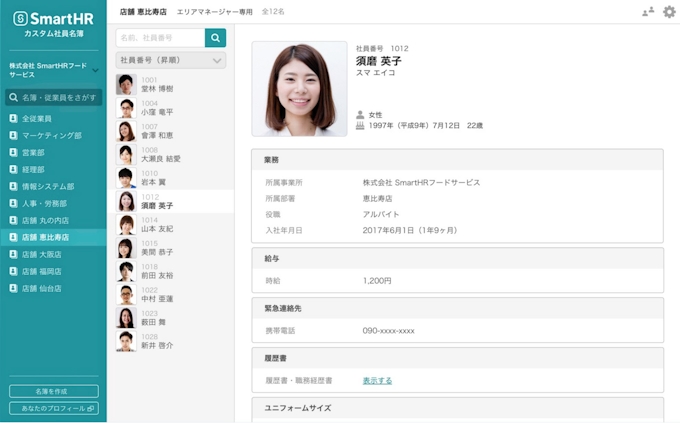Screen dimensions: 680x423
Task: Click the 全従業員 directory icon
Action: point(13,118)
